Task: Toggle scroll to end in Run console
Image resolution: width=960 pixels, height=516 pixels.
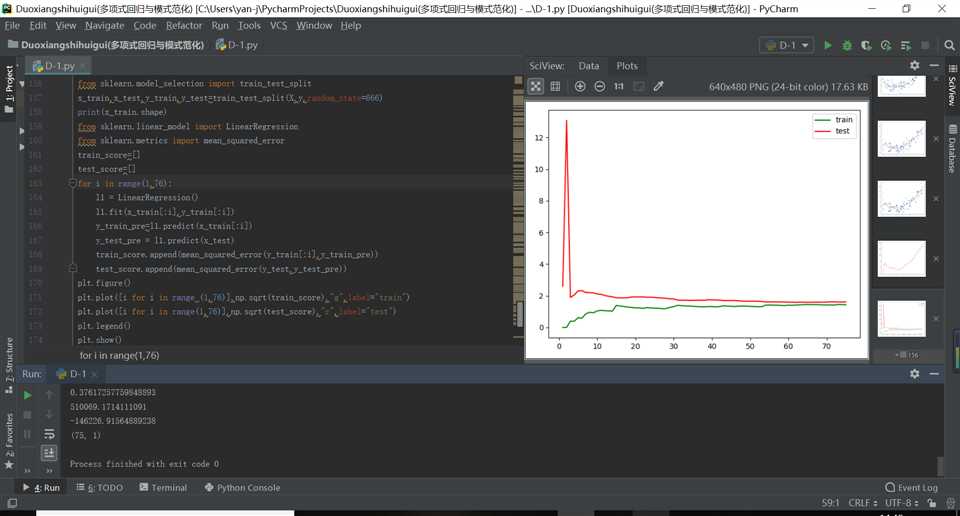Action: point(50,453)
